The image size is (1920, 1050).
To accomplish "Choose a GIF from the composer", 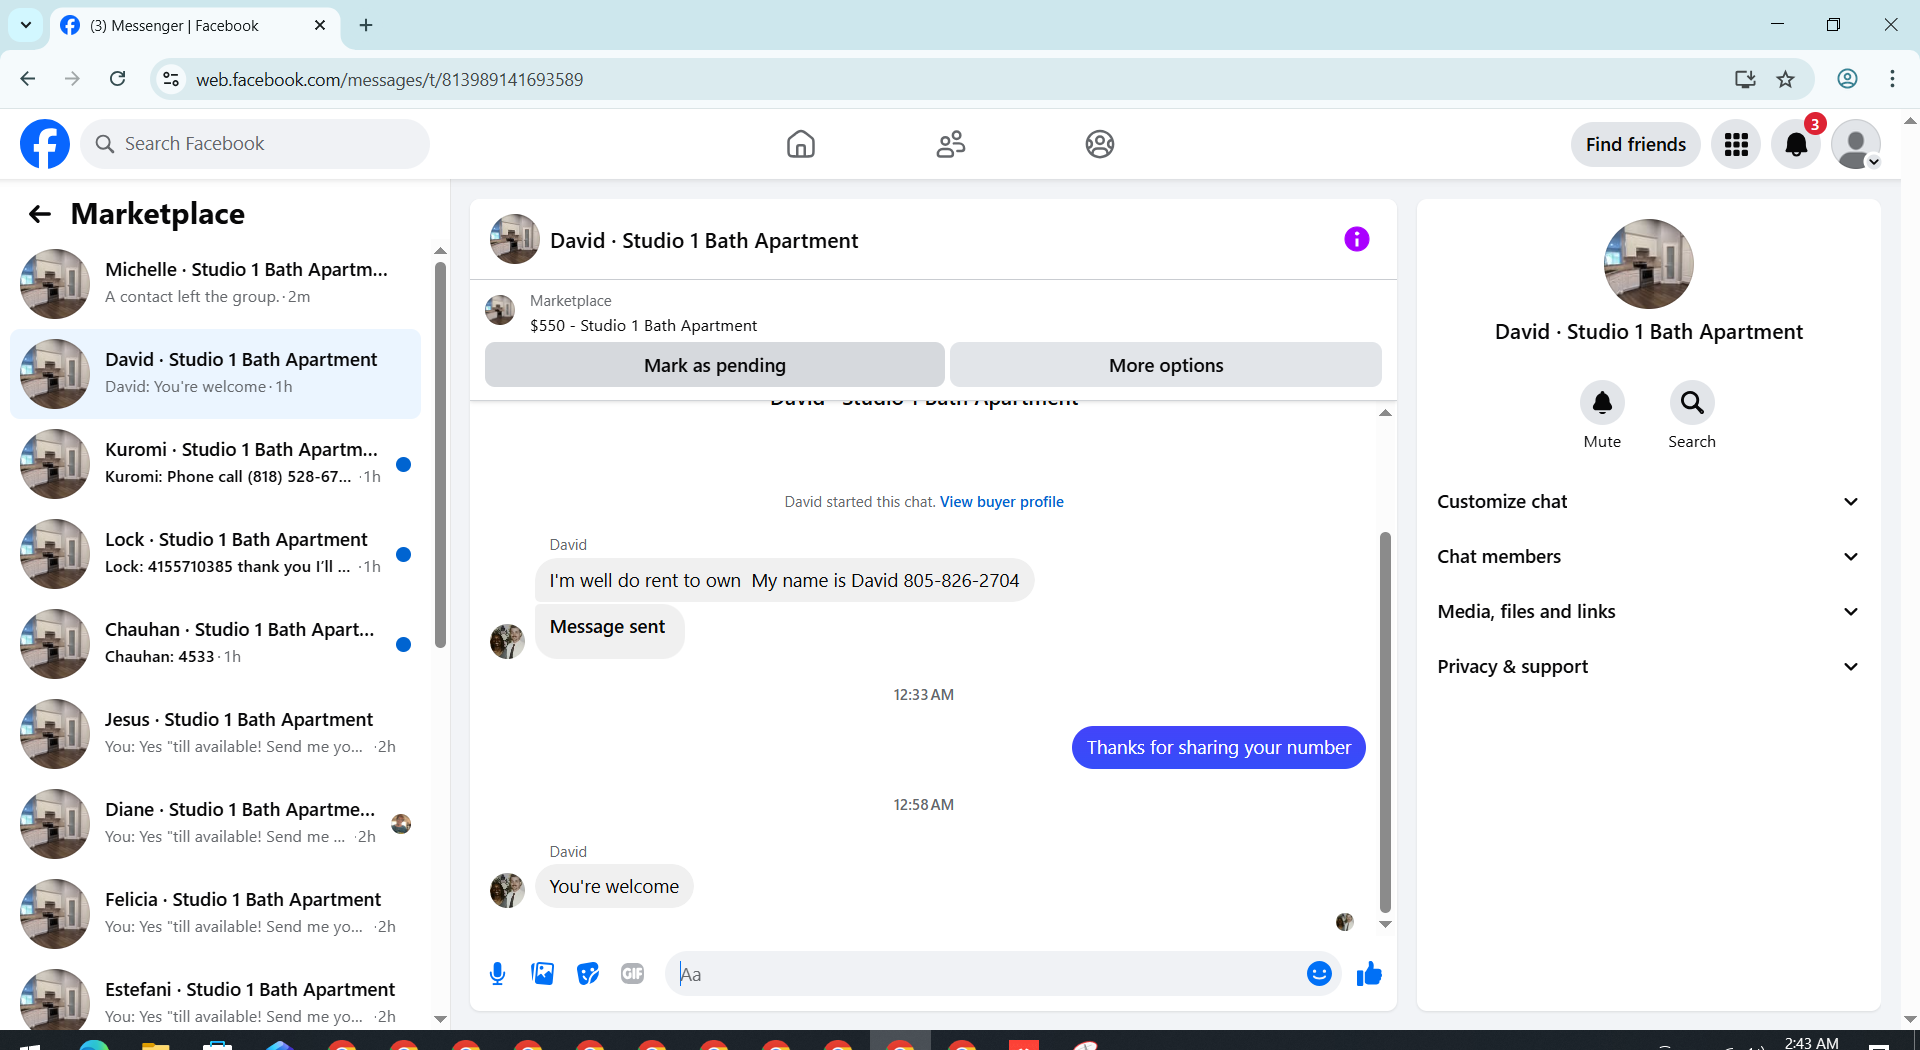I will [x=633, y=973].
